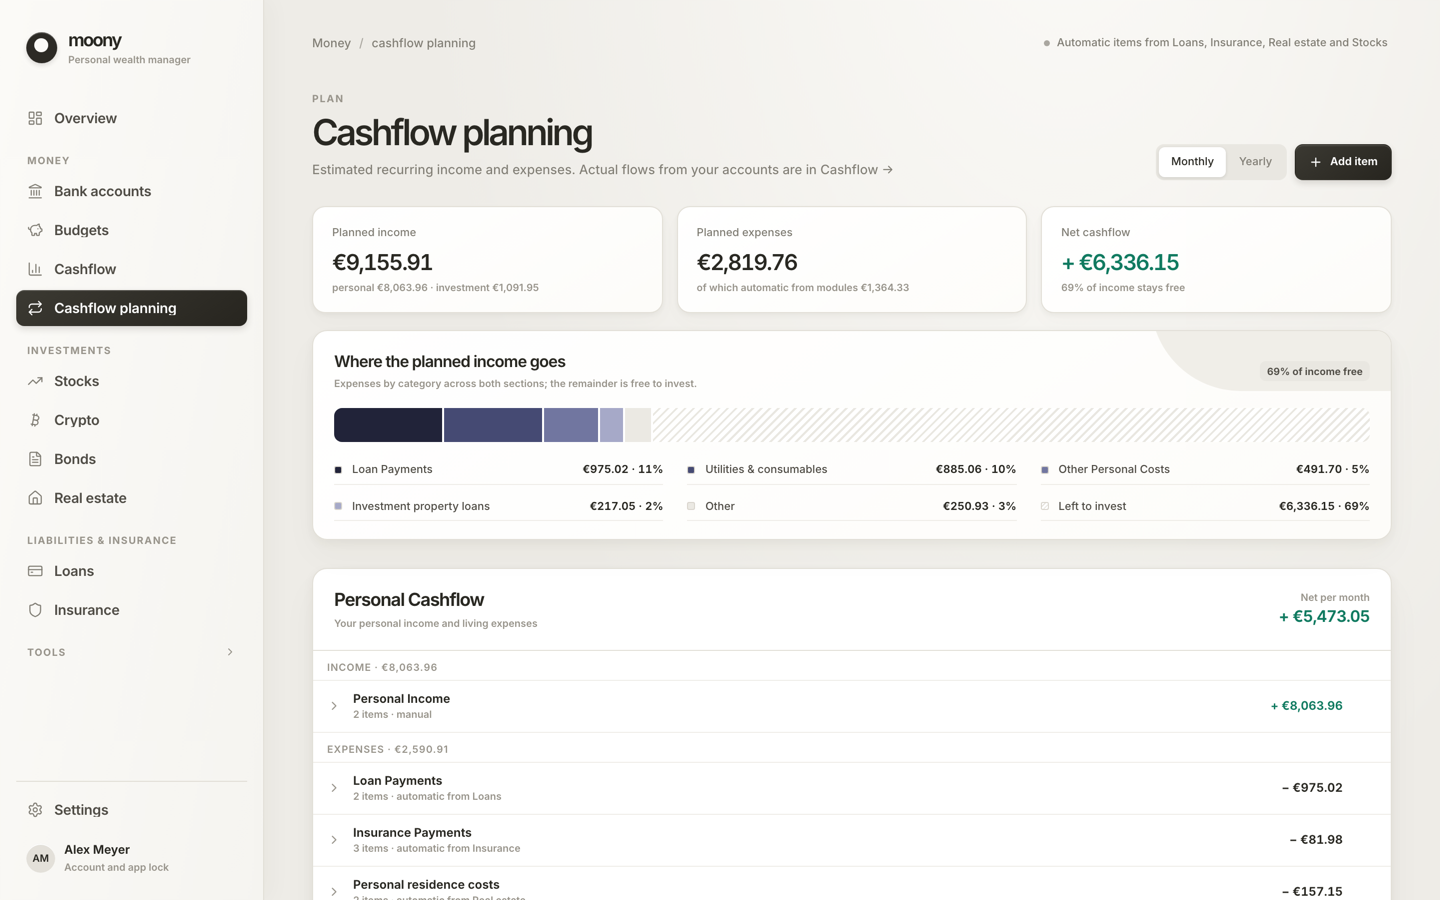The image size is (1440, 900).
Task: Open the Insurance section
Action: click(131, 610)
